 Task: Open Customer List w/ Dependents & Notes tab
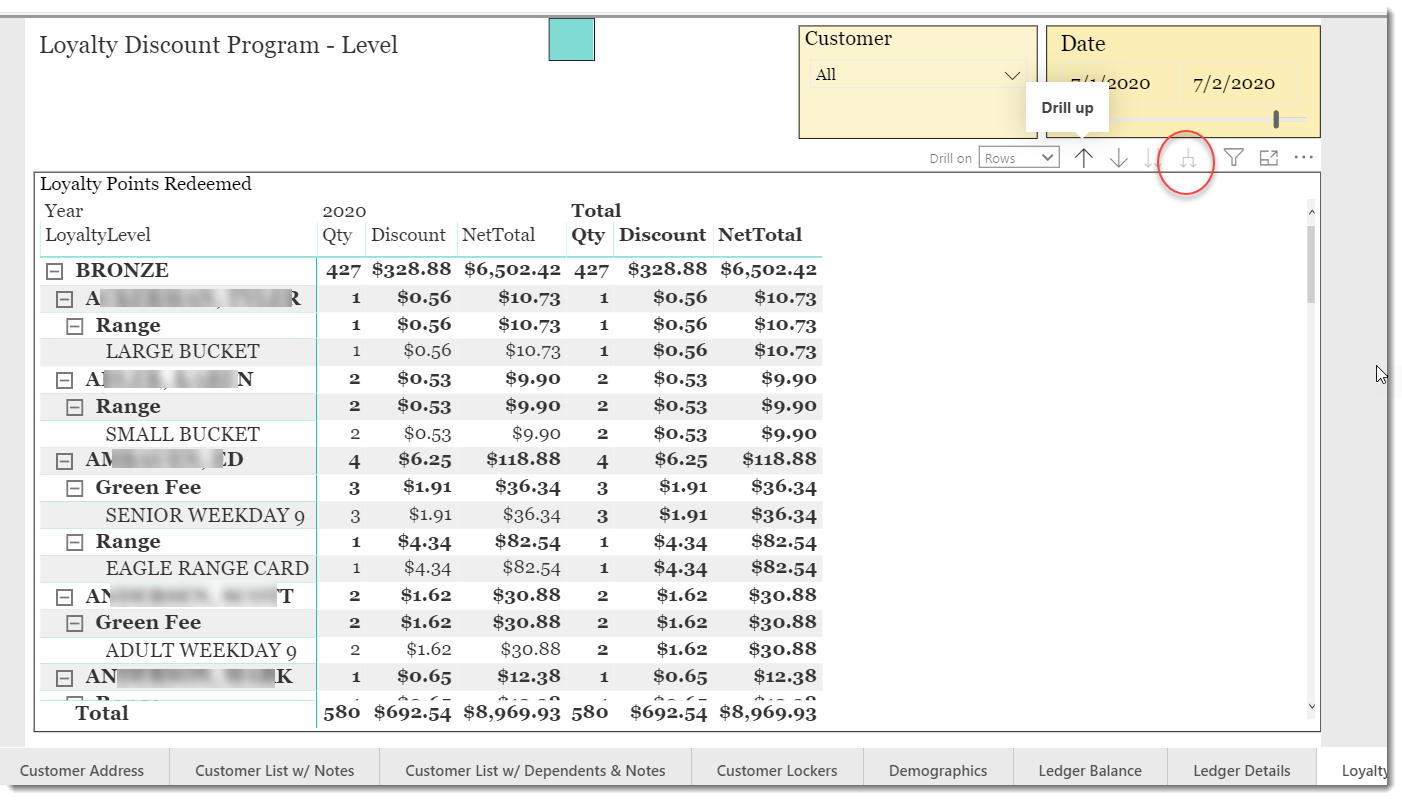click(535, 770)
